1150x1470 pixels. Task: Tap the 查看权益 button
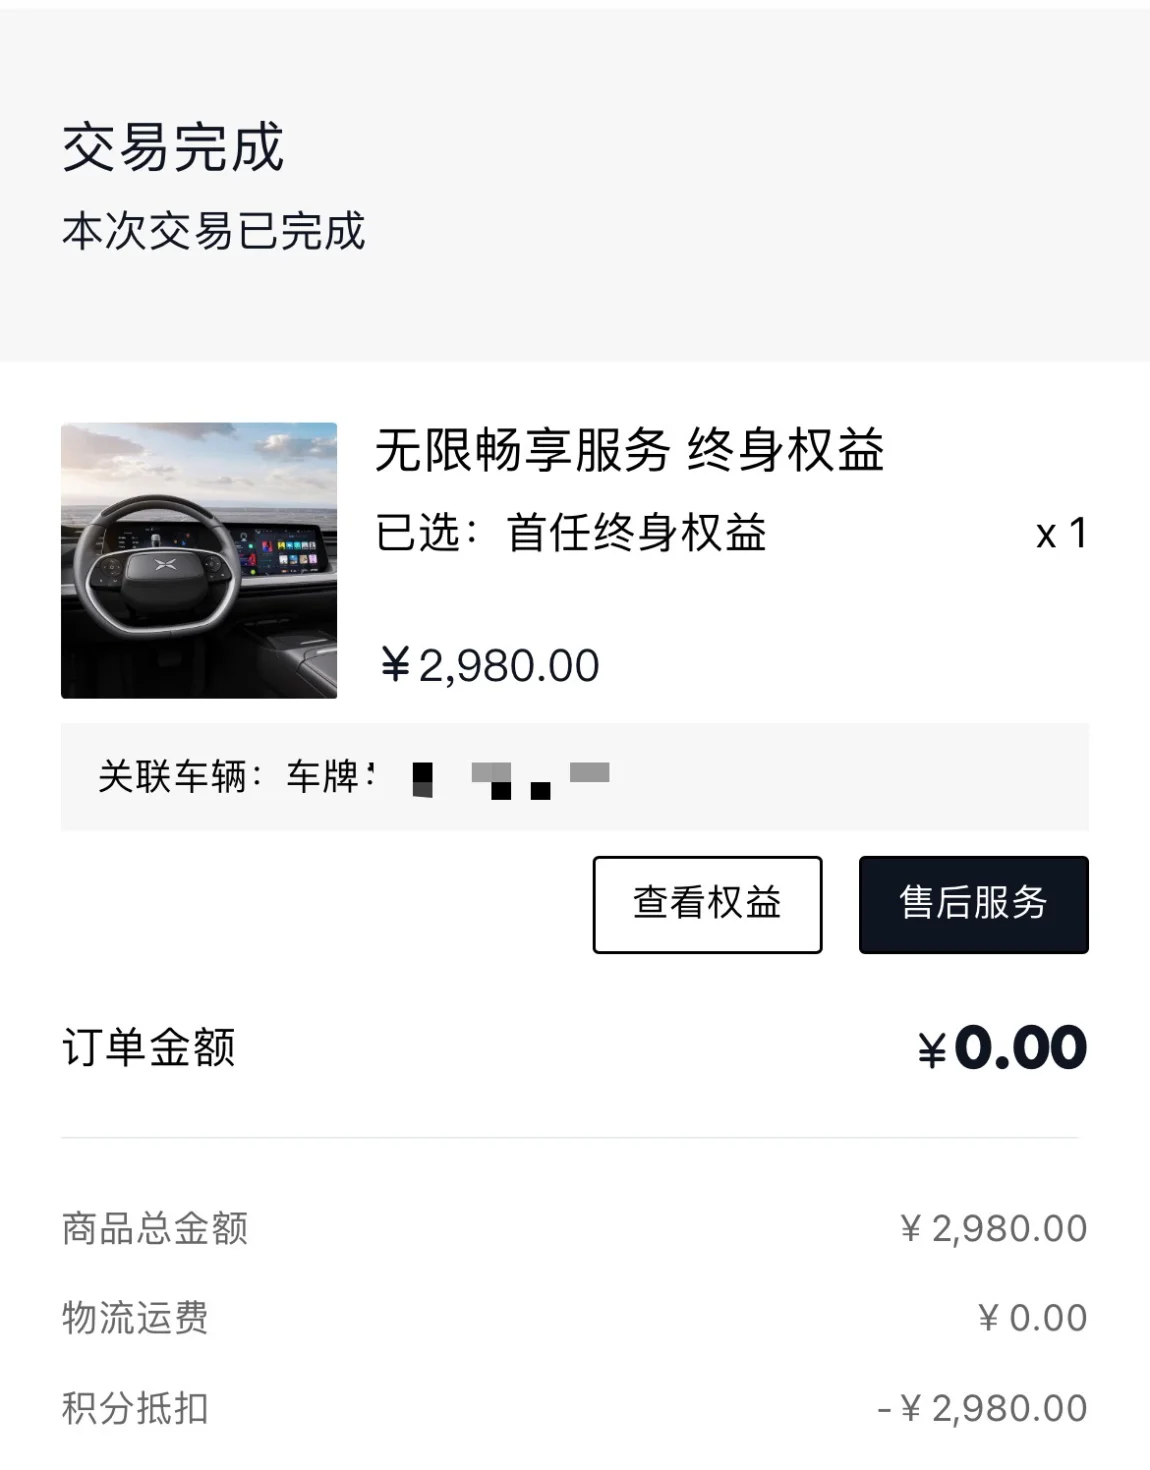click(707, 904)
